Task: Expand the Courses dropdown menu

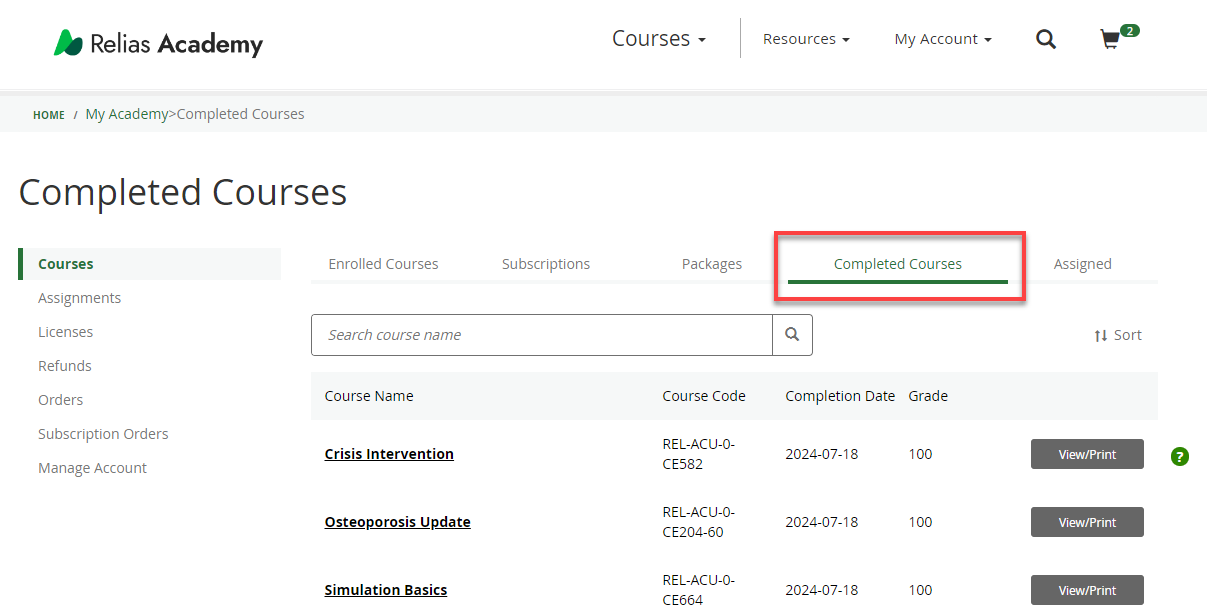Action: click(x=659, y=39)
